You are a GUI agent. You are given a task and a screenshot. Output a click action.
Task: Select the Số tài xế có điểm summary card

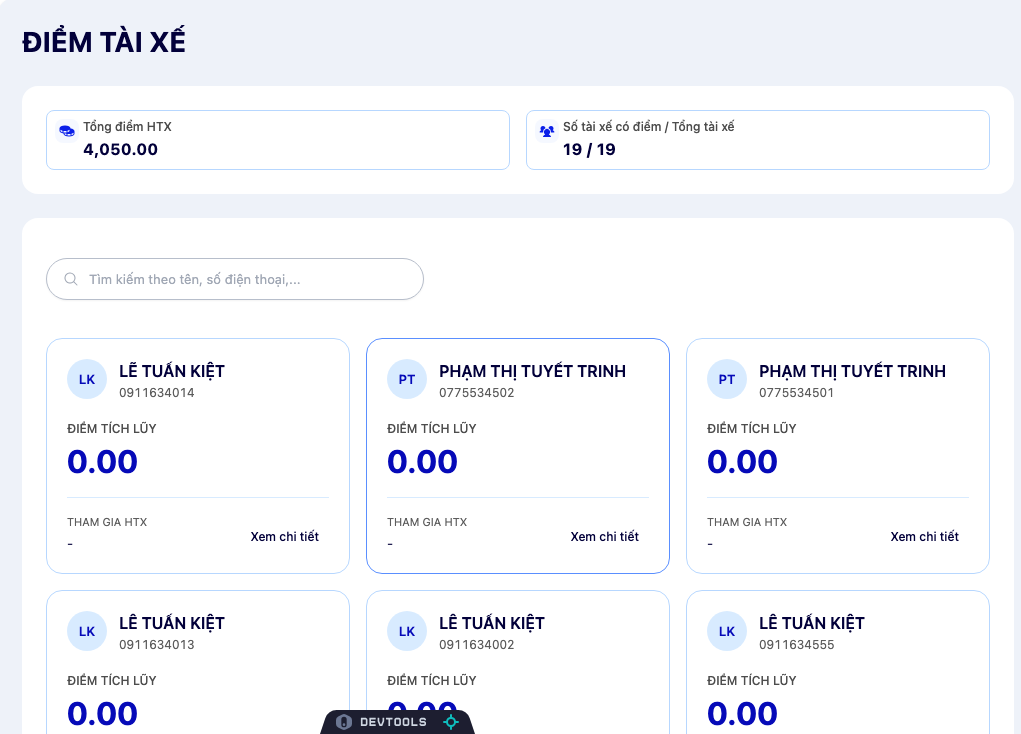pyautogui.click(x=758, y=140)
